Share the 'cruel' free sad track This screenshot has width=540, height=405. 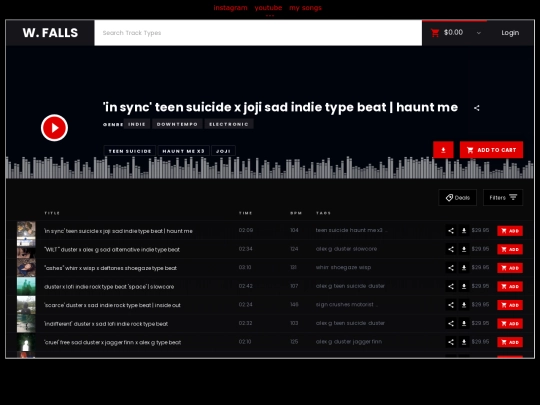click(451, 342)
